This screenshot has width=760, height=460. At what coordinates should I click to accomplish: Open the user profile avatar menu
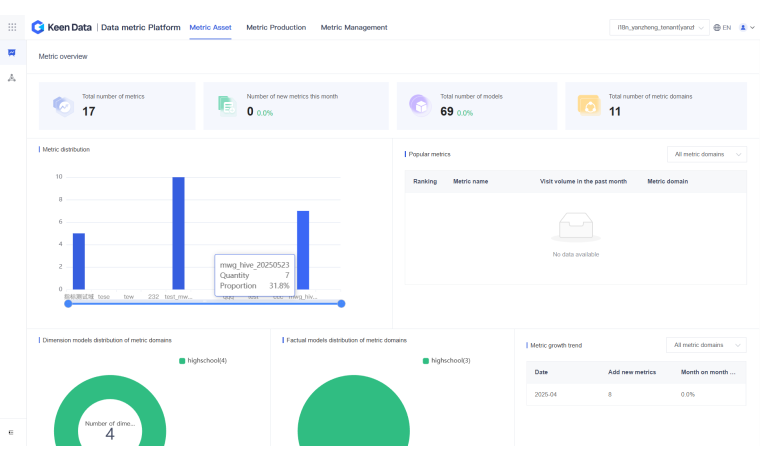[743, 27]
